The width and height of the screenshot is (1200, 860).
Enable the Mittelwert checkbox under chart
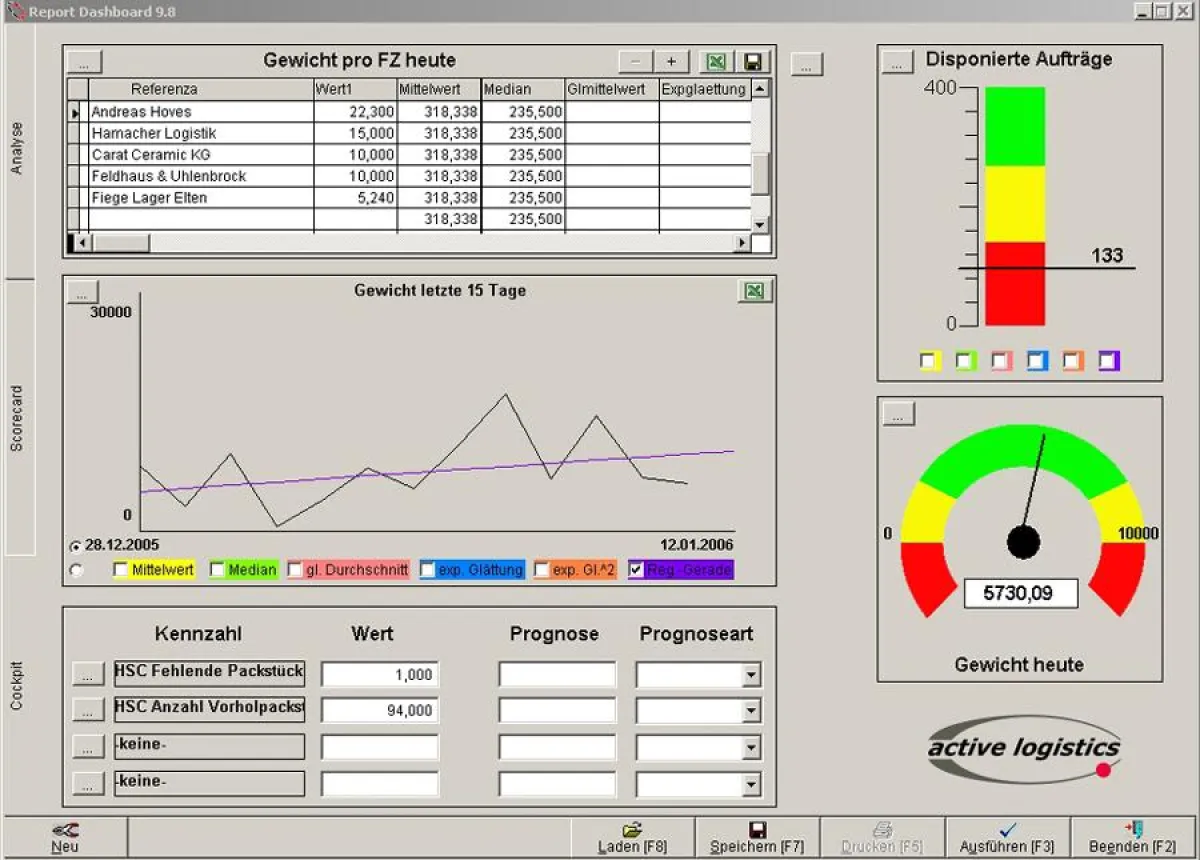(121, 570)
